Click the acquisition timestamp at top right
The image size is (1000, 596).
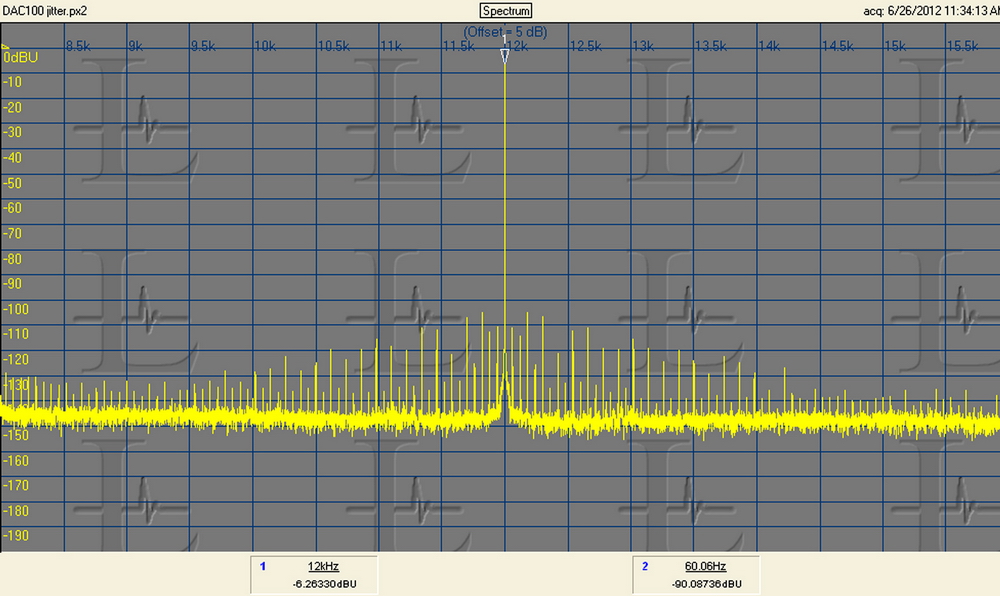[930, 11]
